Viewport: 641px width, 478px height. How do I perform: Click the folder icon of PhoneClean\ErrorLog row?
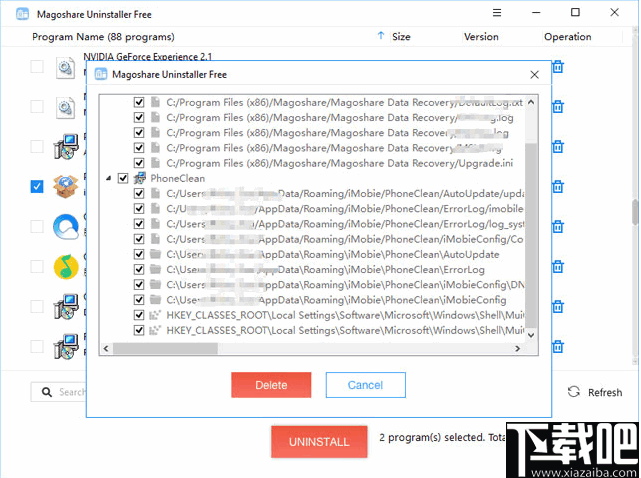point(155,269)
